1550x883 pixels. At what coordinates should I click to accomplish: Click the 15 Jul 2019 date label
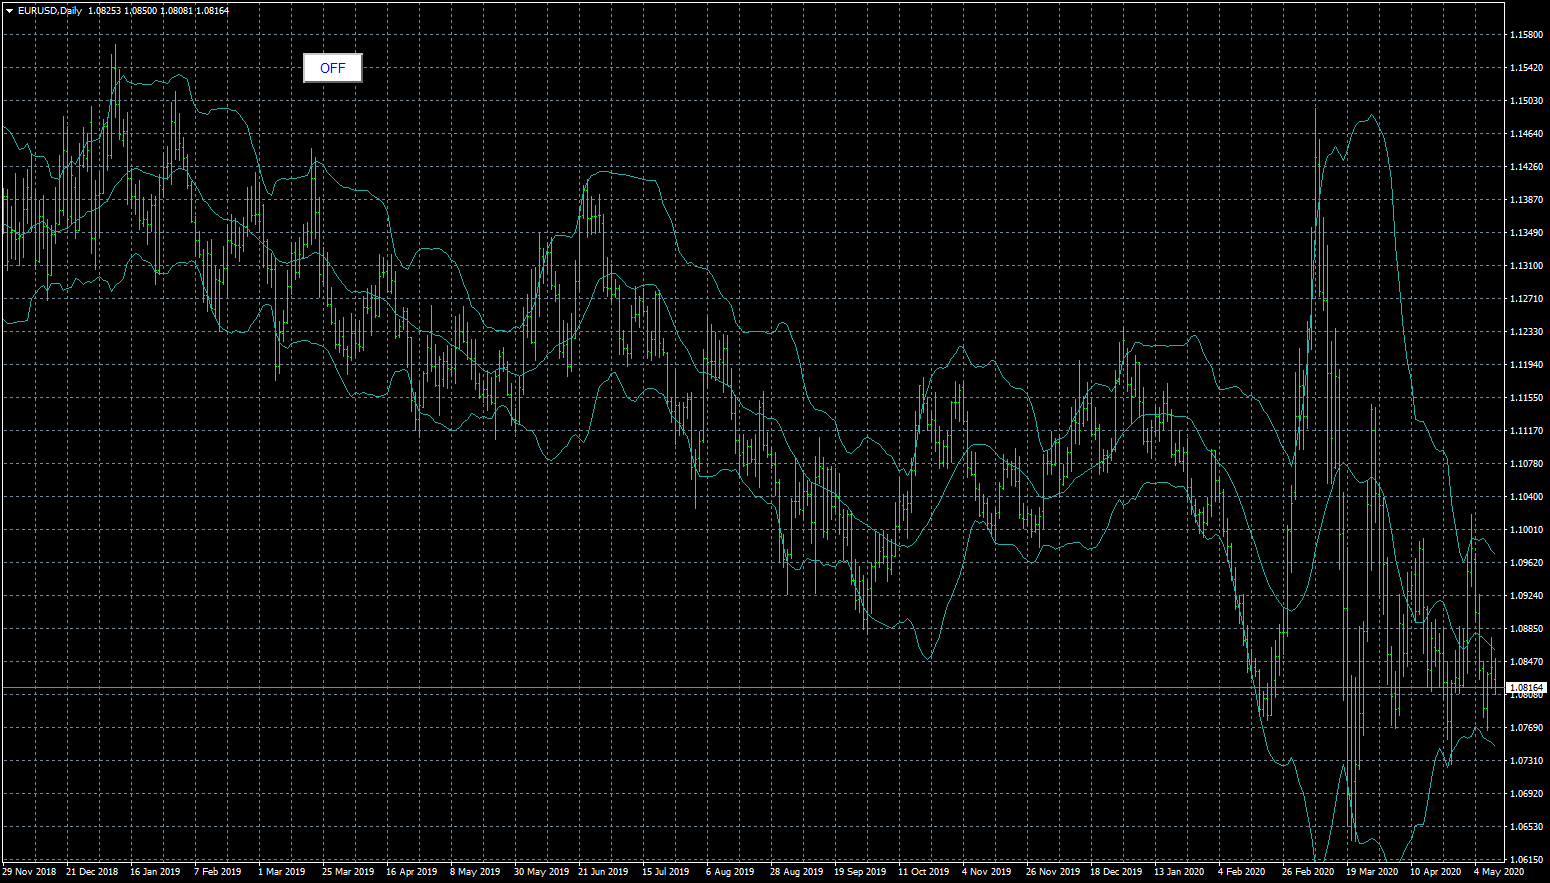pyautogui.click(x=666, y=872)
